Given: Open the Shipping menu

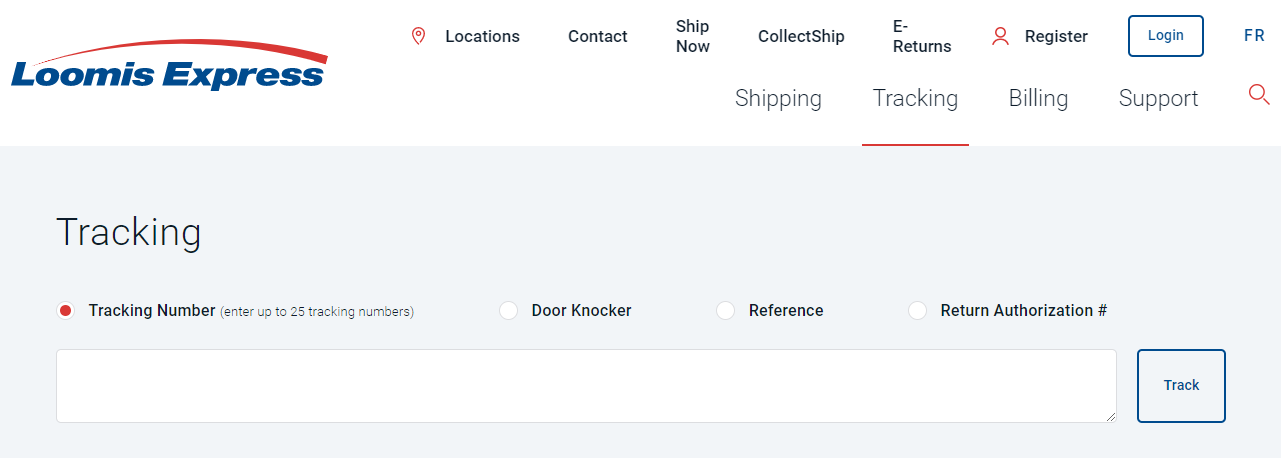Looking at the screenshot, I should pos(778,98).
